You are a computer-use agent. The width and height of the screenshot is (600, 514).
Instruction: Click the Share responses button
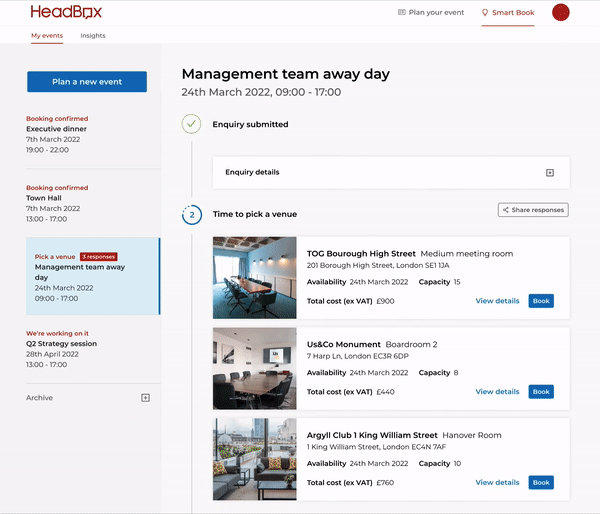click(x=533, y=210)
